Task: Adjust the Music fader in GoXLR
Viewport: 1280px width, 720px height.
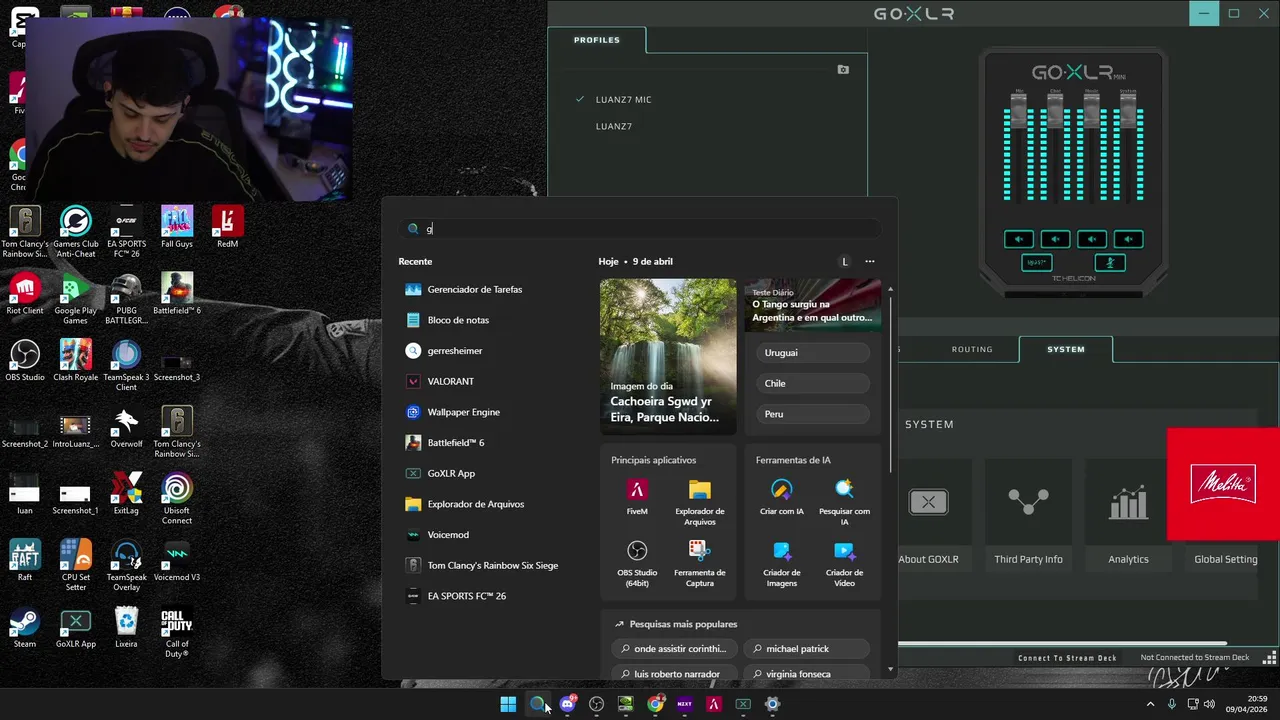Action: click(x=1092, y=112)
